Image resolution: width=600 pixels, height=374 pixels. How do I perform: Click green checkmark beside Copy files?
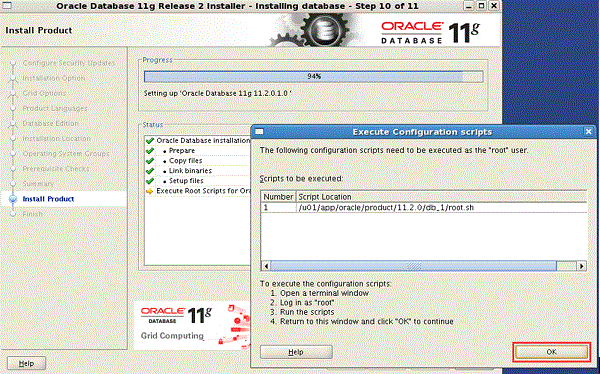150,161
